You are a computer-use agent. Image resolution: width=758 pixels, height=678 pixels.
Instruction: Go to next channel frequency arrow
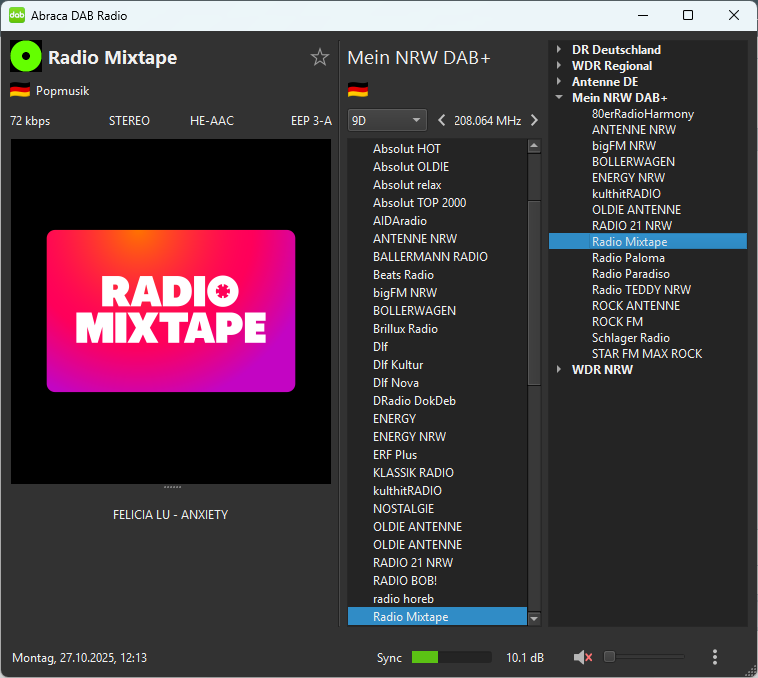click(x=534, y=121)
